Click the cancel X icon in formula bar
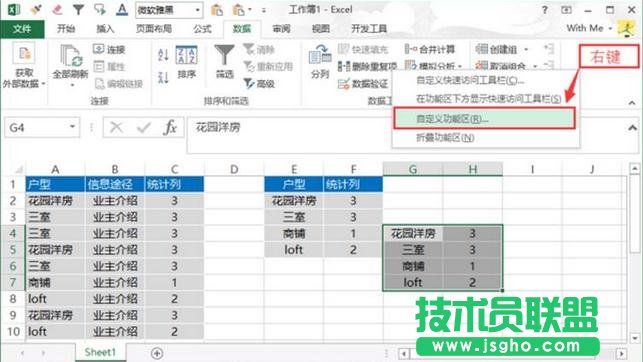This screenshot has width=643, height=362. pos(116,127)
